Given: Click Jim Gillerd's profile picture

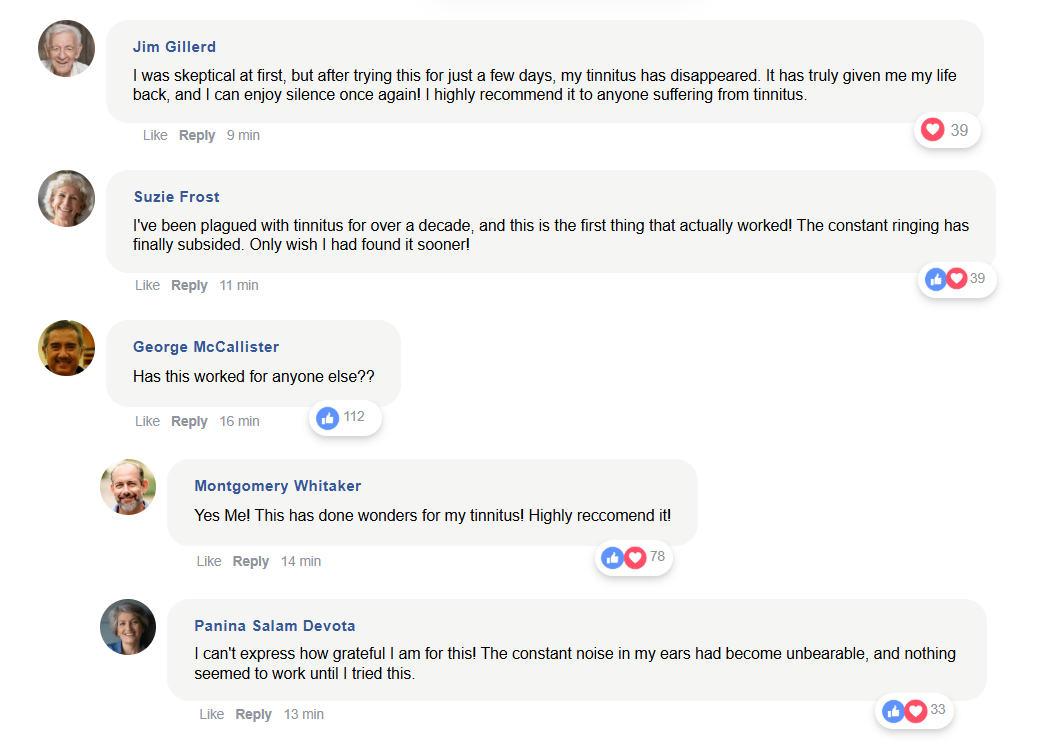Looking at the screenshot, I should point(66,48).
